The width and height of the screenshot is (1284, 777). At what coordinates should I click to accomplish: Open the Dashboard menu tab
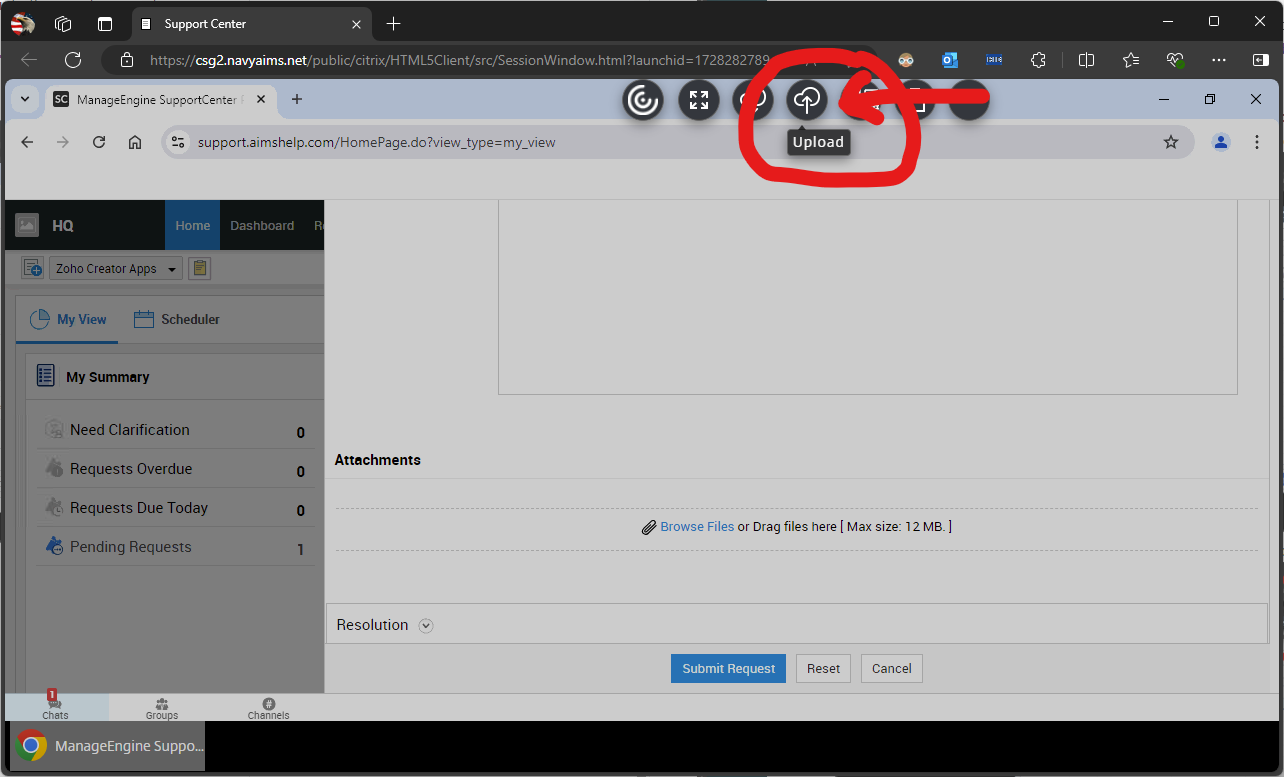tap(262, 226)
